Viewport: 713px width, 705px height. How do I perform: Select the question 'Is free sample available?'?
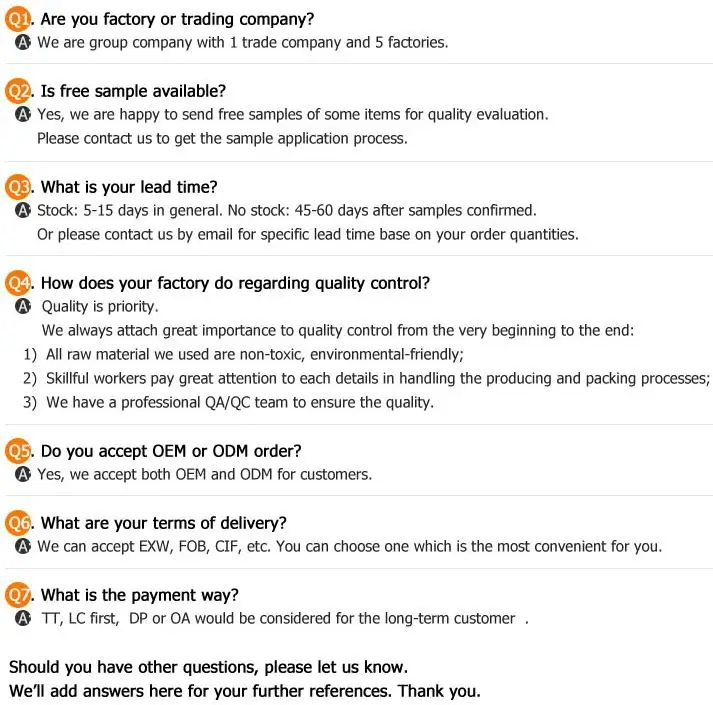coord(133,91)
